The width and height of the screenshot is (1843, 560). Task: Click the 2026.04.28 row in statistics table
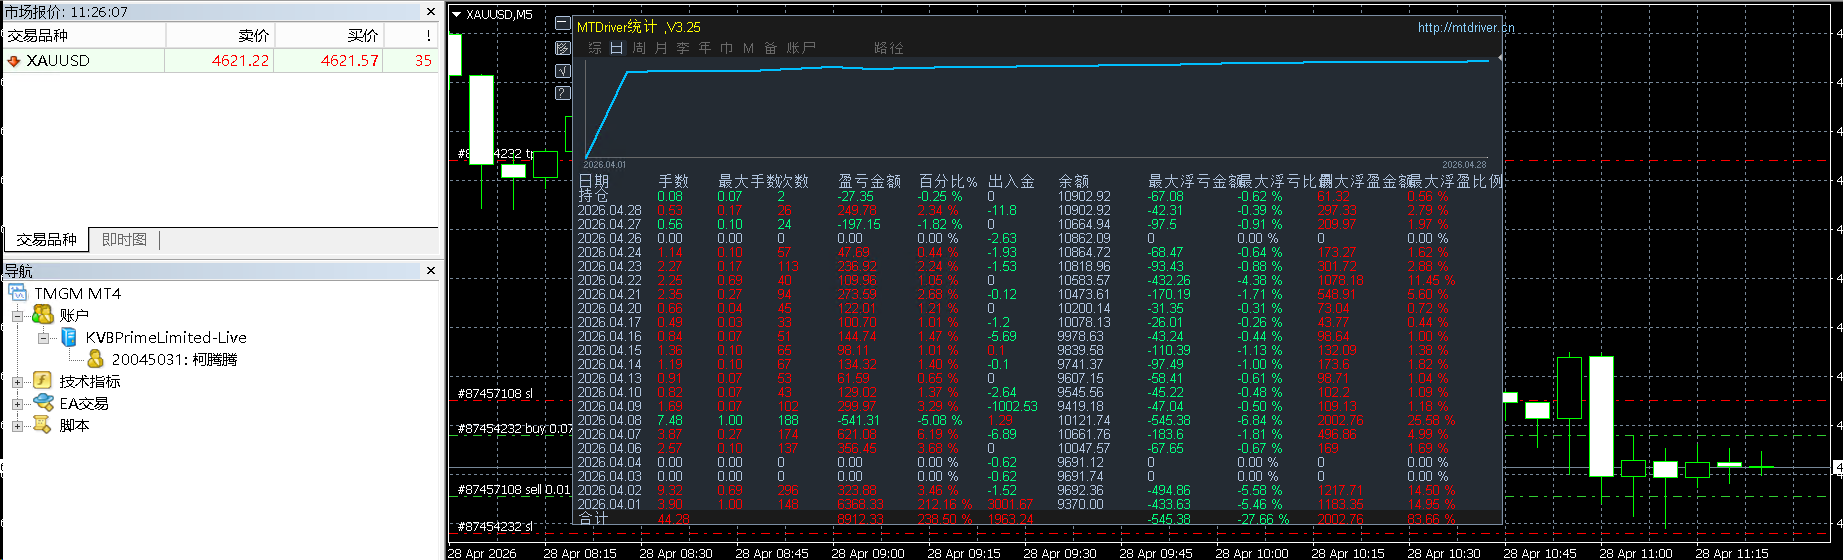pos(1040,210)
